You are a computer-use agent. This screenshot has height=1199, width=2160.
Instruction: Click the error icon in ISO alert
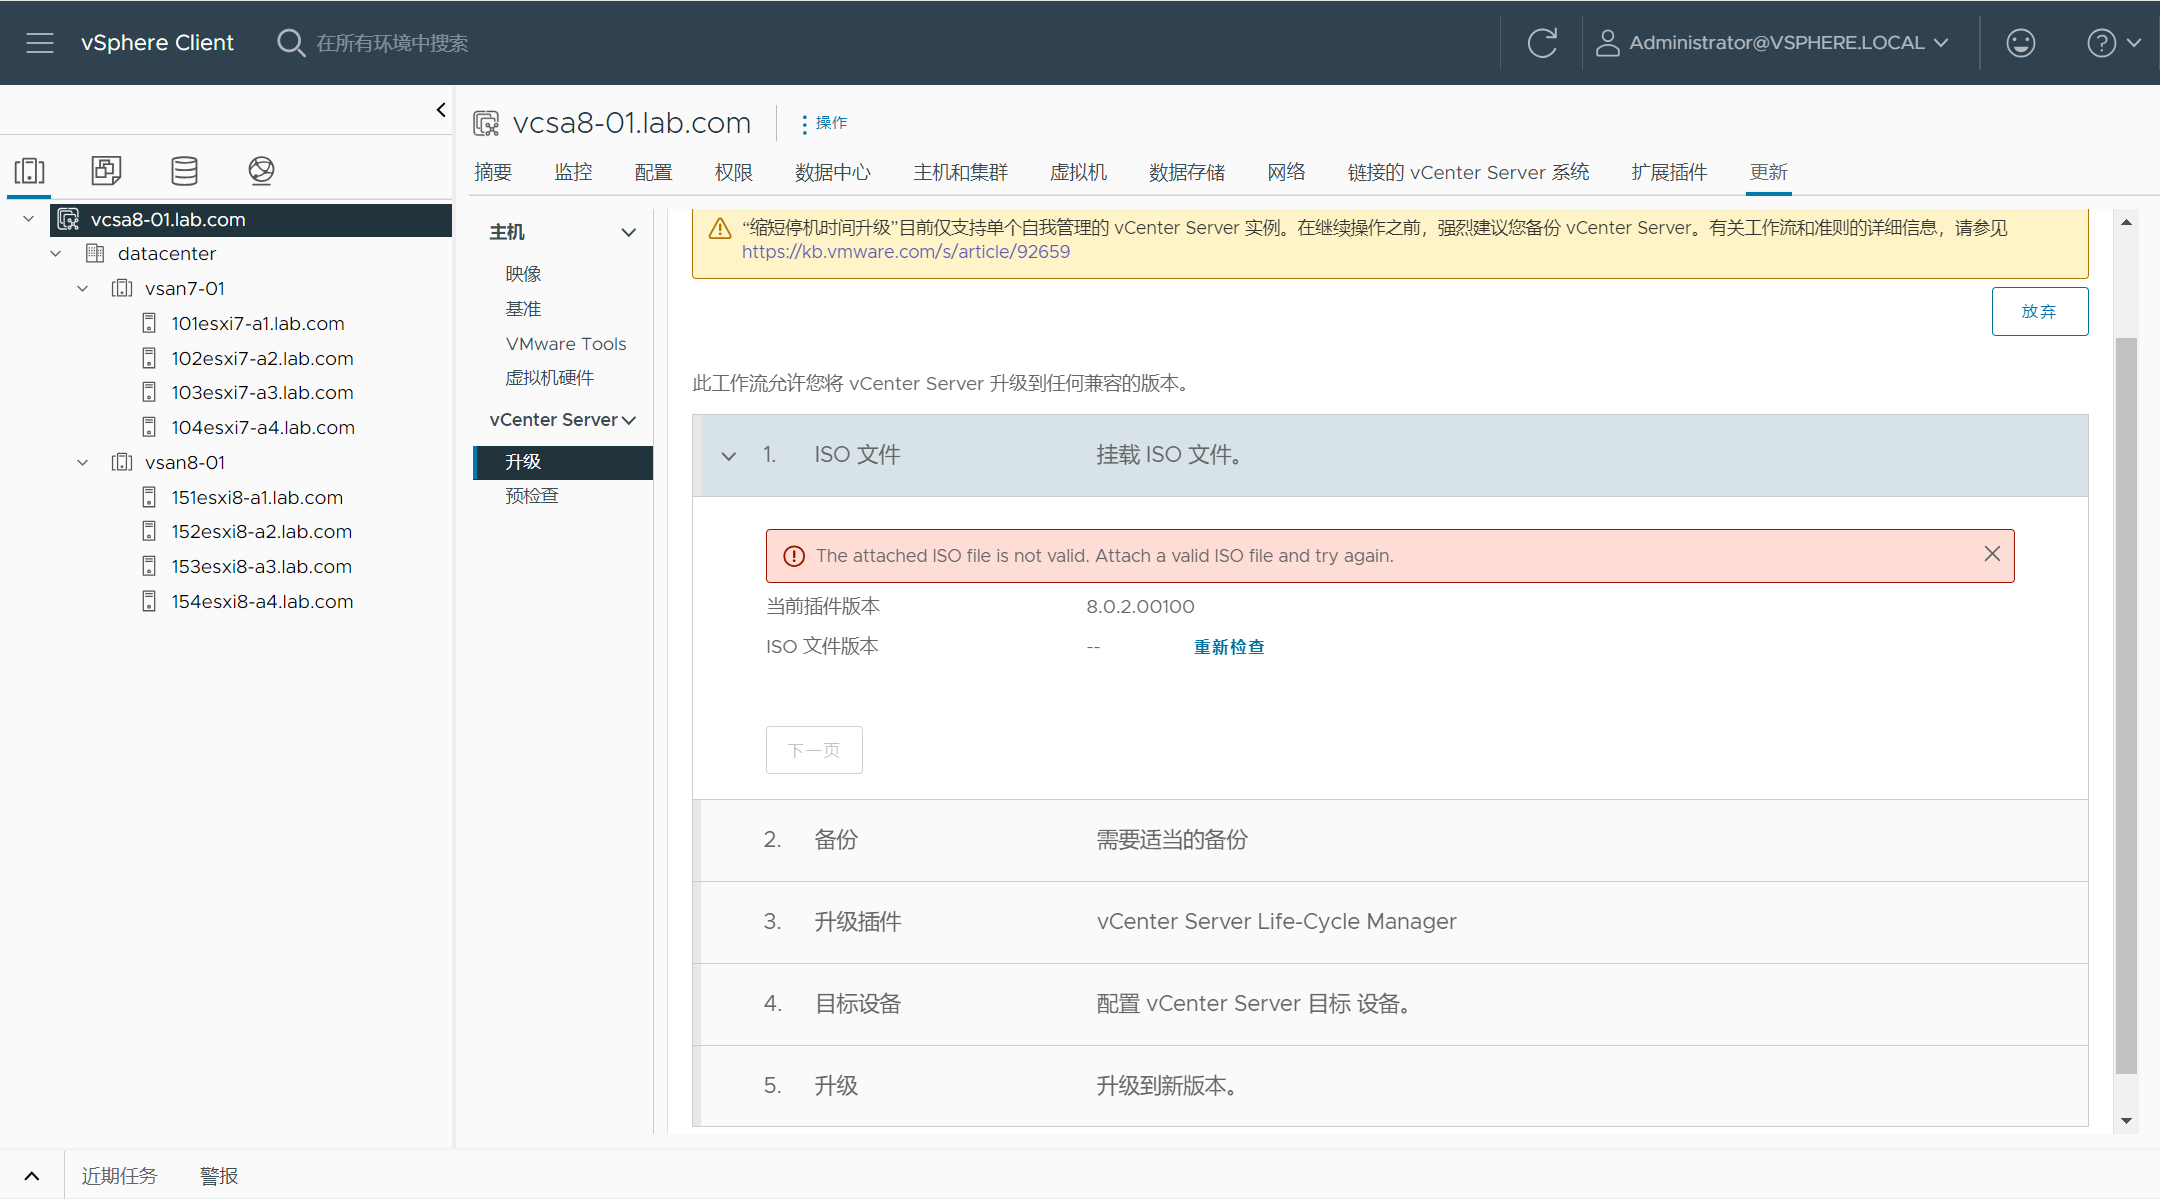click(794, 556)
